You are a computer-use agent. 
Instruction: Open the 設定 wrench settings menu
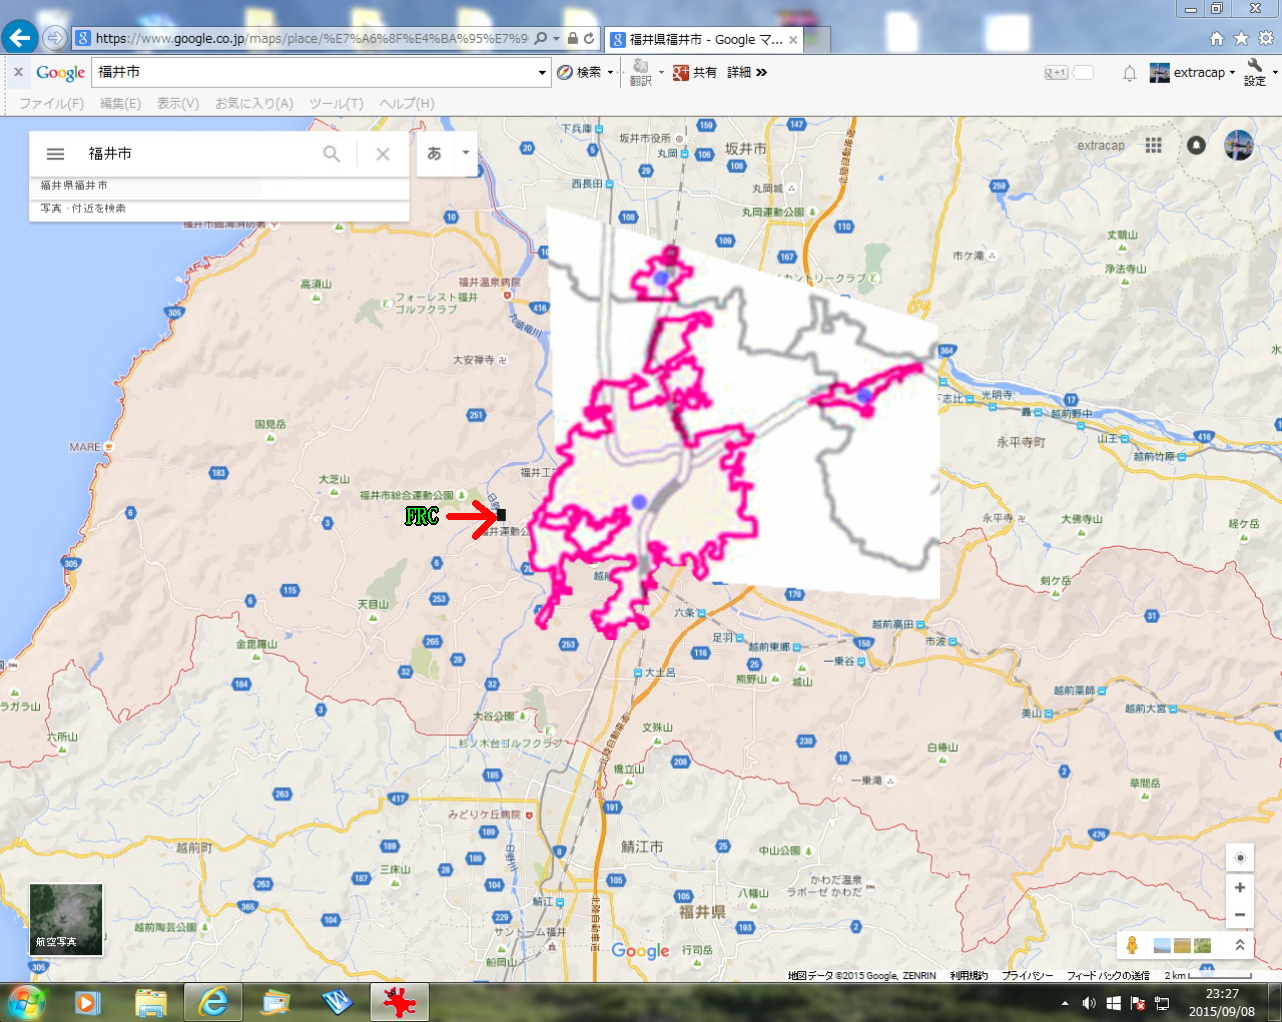(x=1256, y=72)
